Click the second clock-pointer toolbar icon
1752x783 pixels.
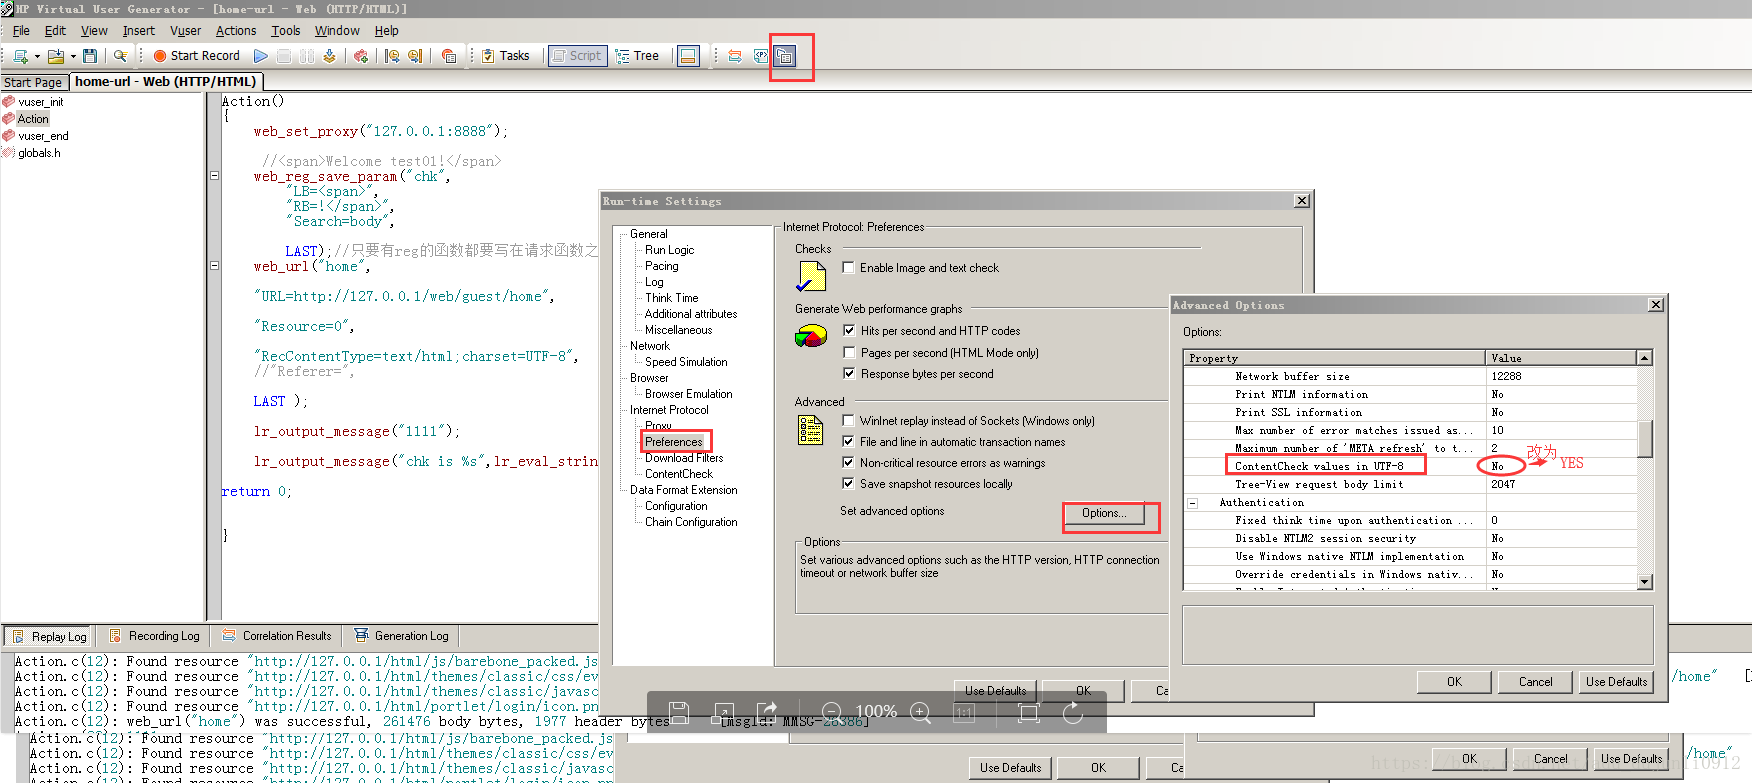415,56
